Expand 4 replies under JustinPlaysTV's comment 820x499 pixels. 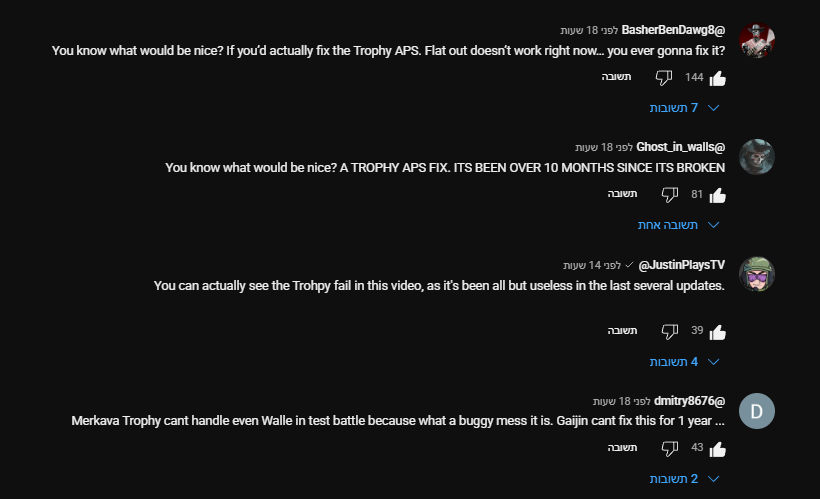pyautogui.click(x=686, y=361)
